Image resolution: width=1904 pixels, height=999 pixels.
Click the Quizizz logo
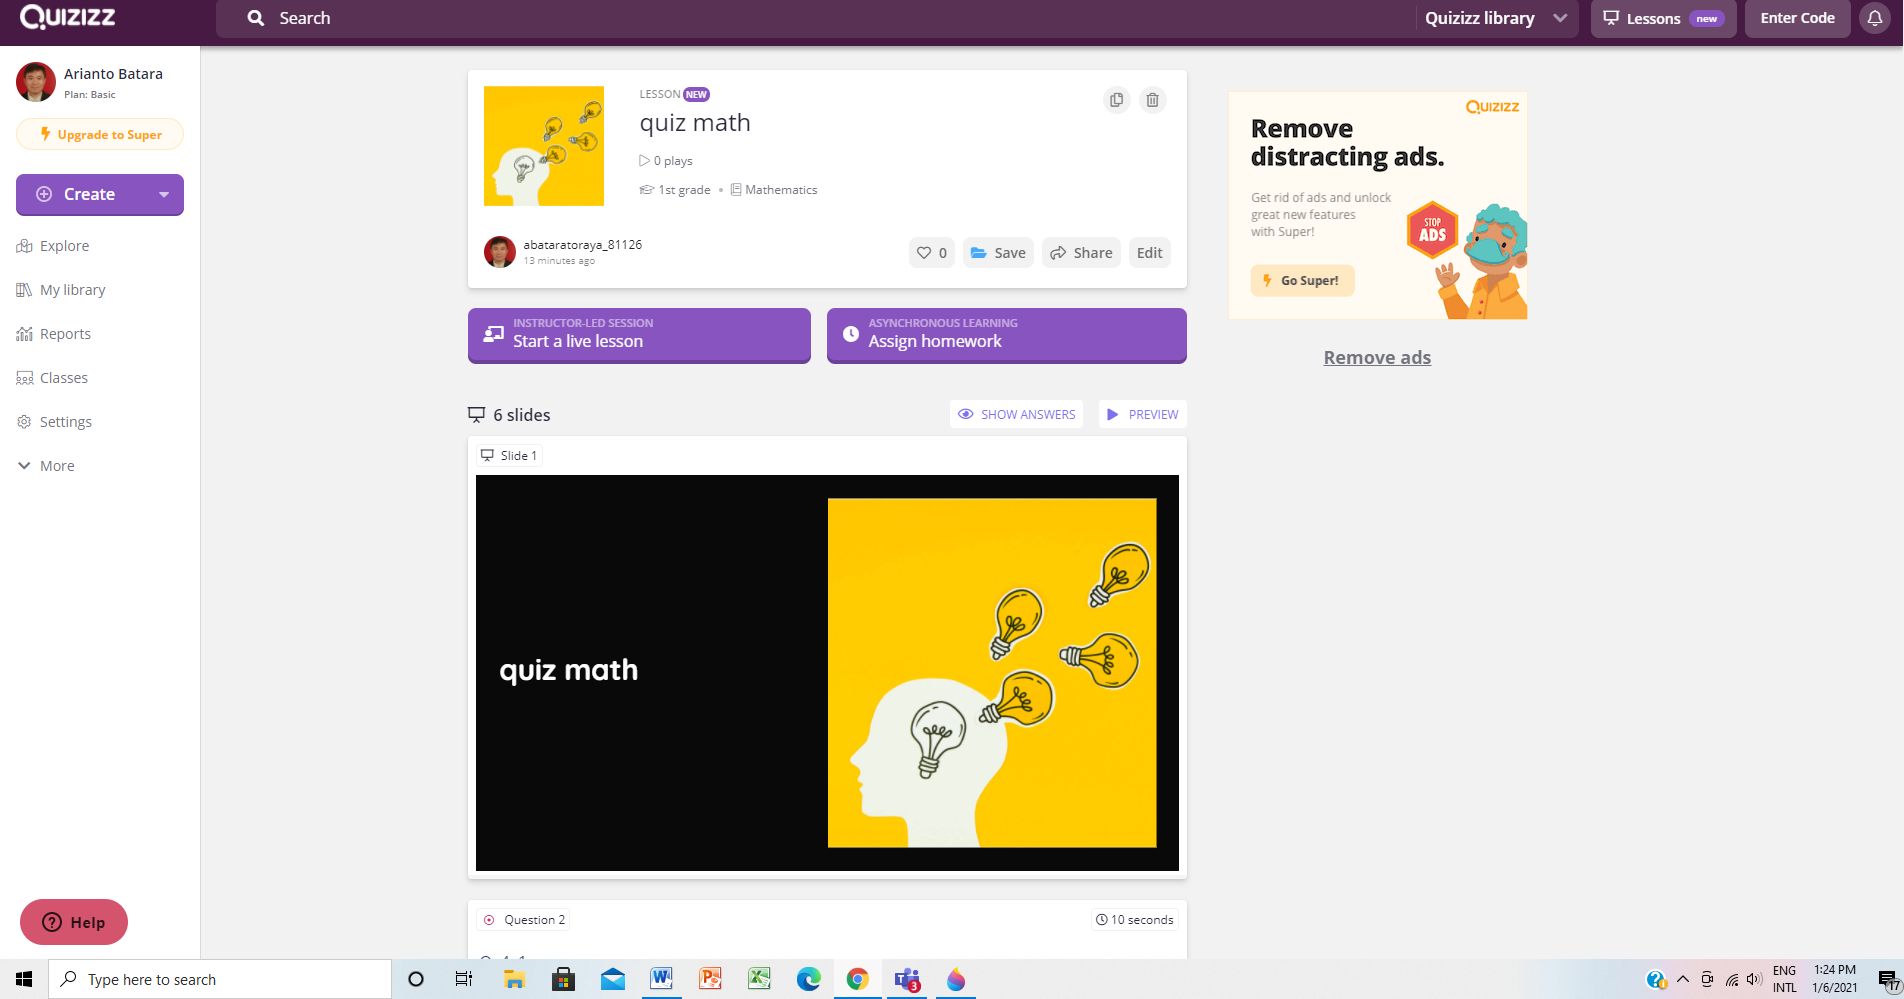(68, 17)
